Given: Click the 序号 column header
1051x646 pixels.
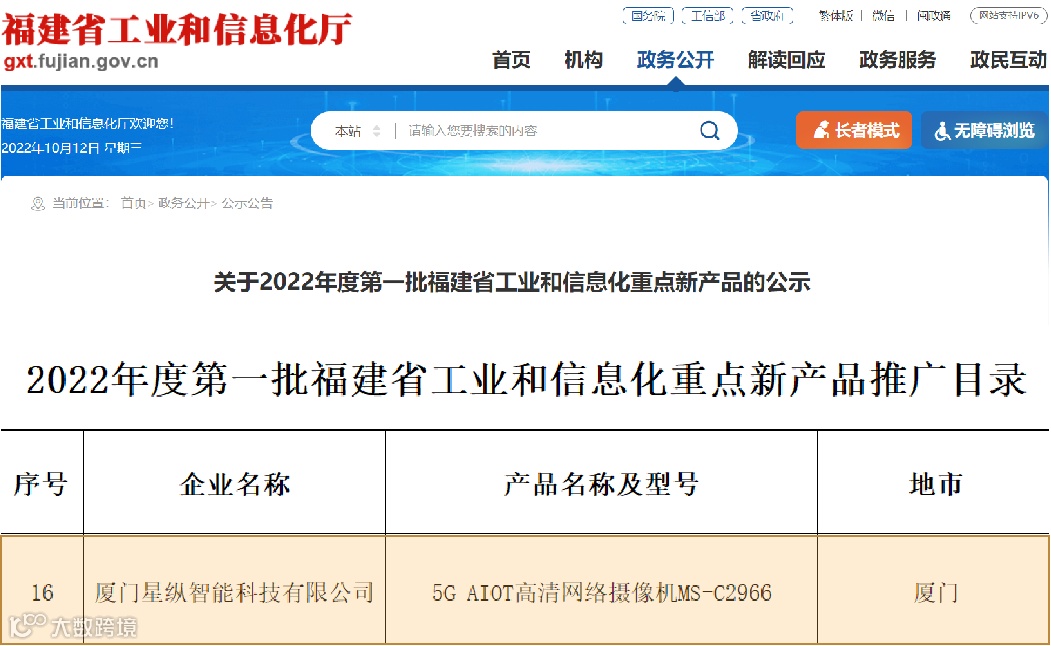Looking at the screenshot, I should tap(41, 484).
